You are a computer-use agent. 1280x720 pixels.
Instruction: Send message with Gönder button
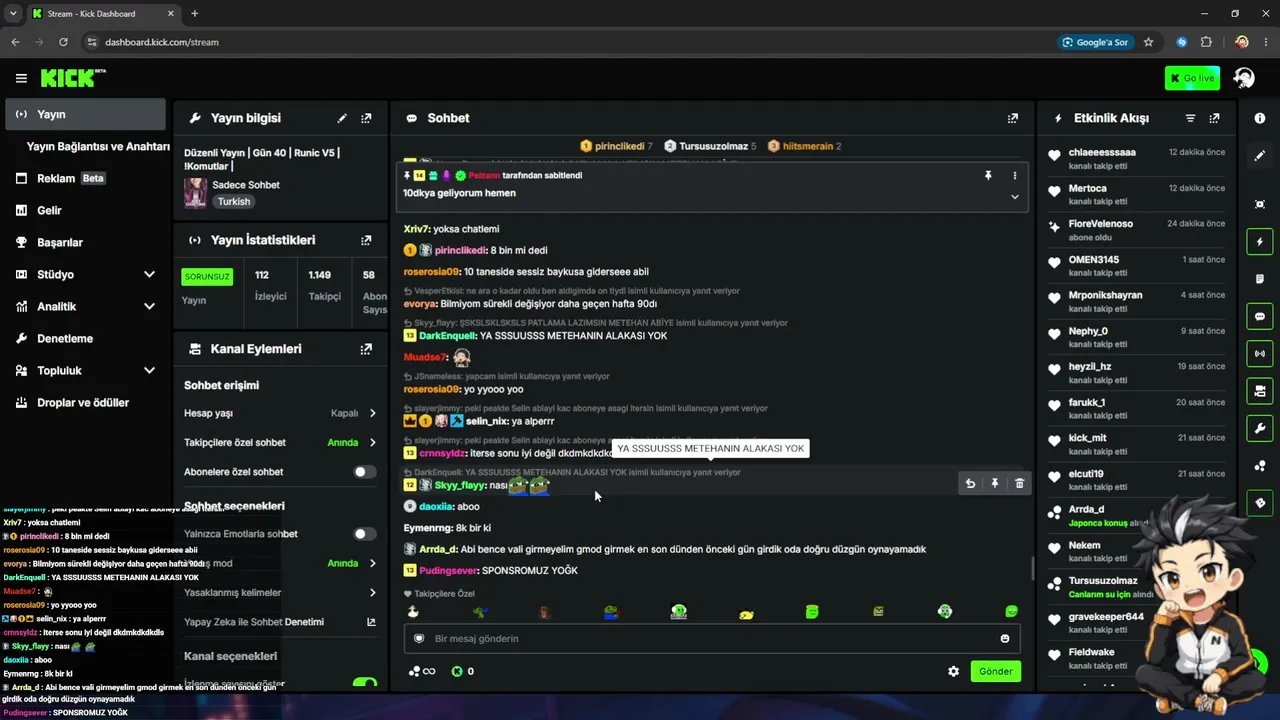point(995,671)
